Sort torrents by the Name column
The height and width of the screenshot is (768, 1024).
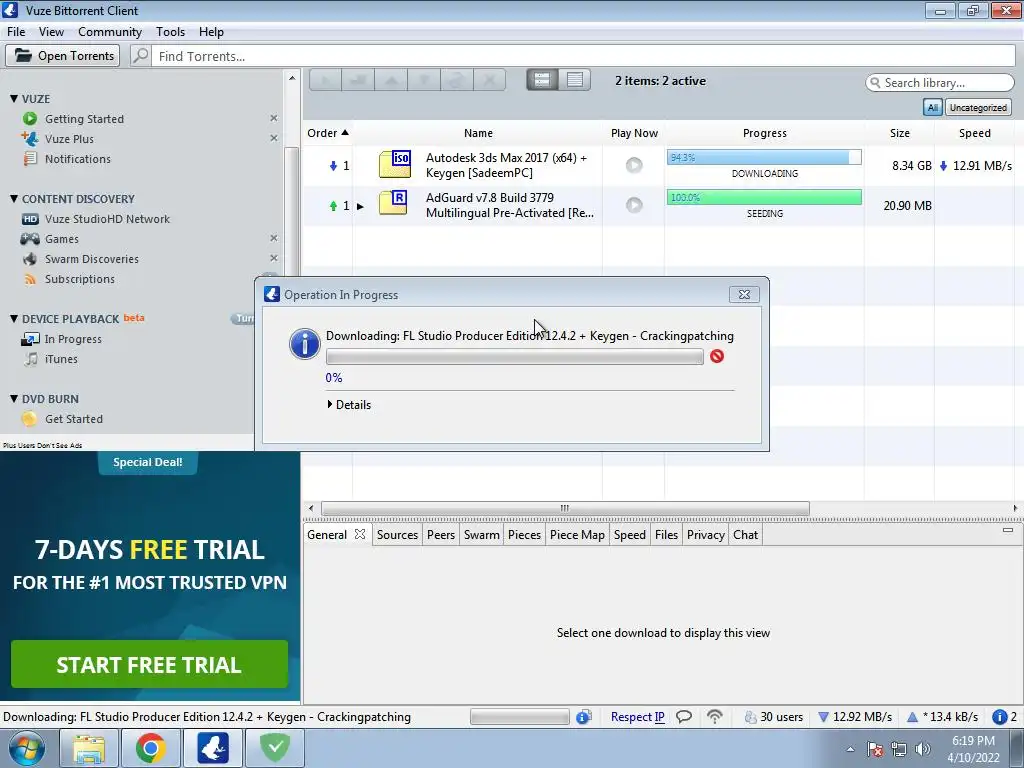(x=478, y=133)
